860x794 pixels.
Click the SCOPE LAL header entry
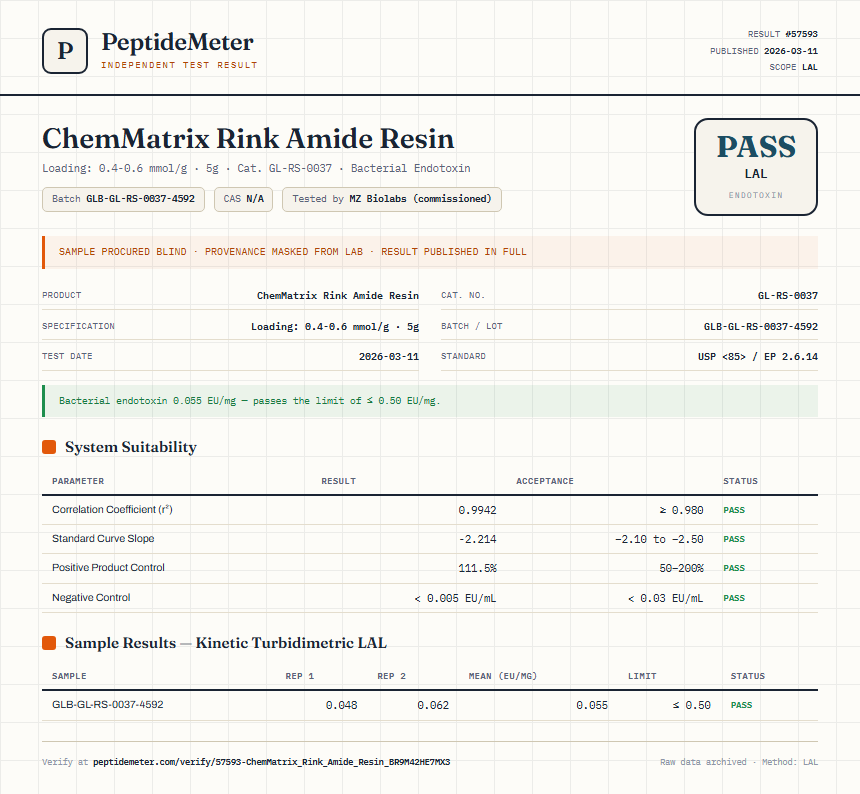pyautogui.click(x=793, y=67)
